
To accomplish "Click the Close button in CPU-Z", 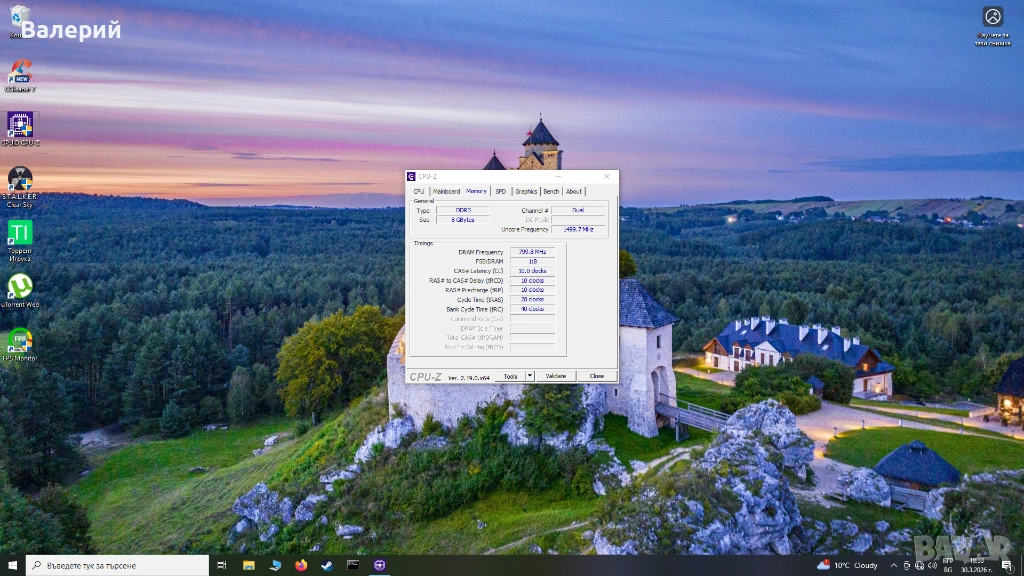I will pos(596,376).
